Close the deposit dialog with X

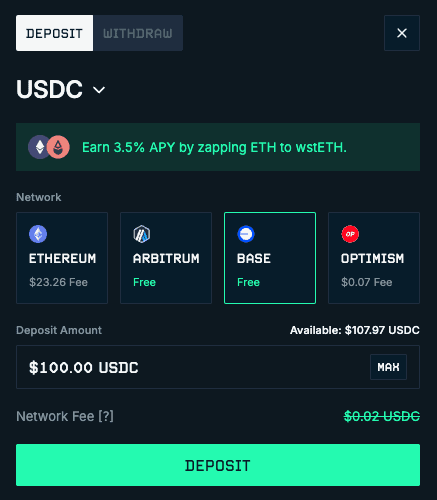(x=402, y=33)
